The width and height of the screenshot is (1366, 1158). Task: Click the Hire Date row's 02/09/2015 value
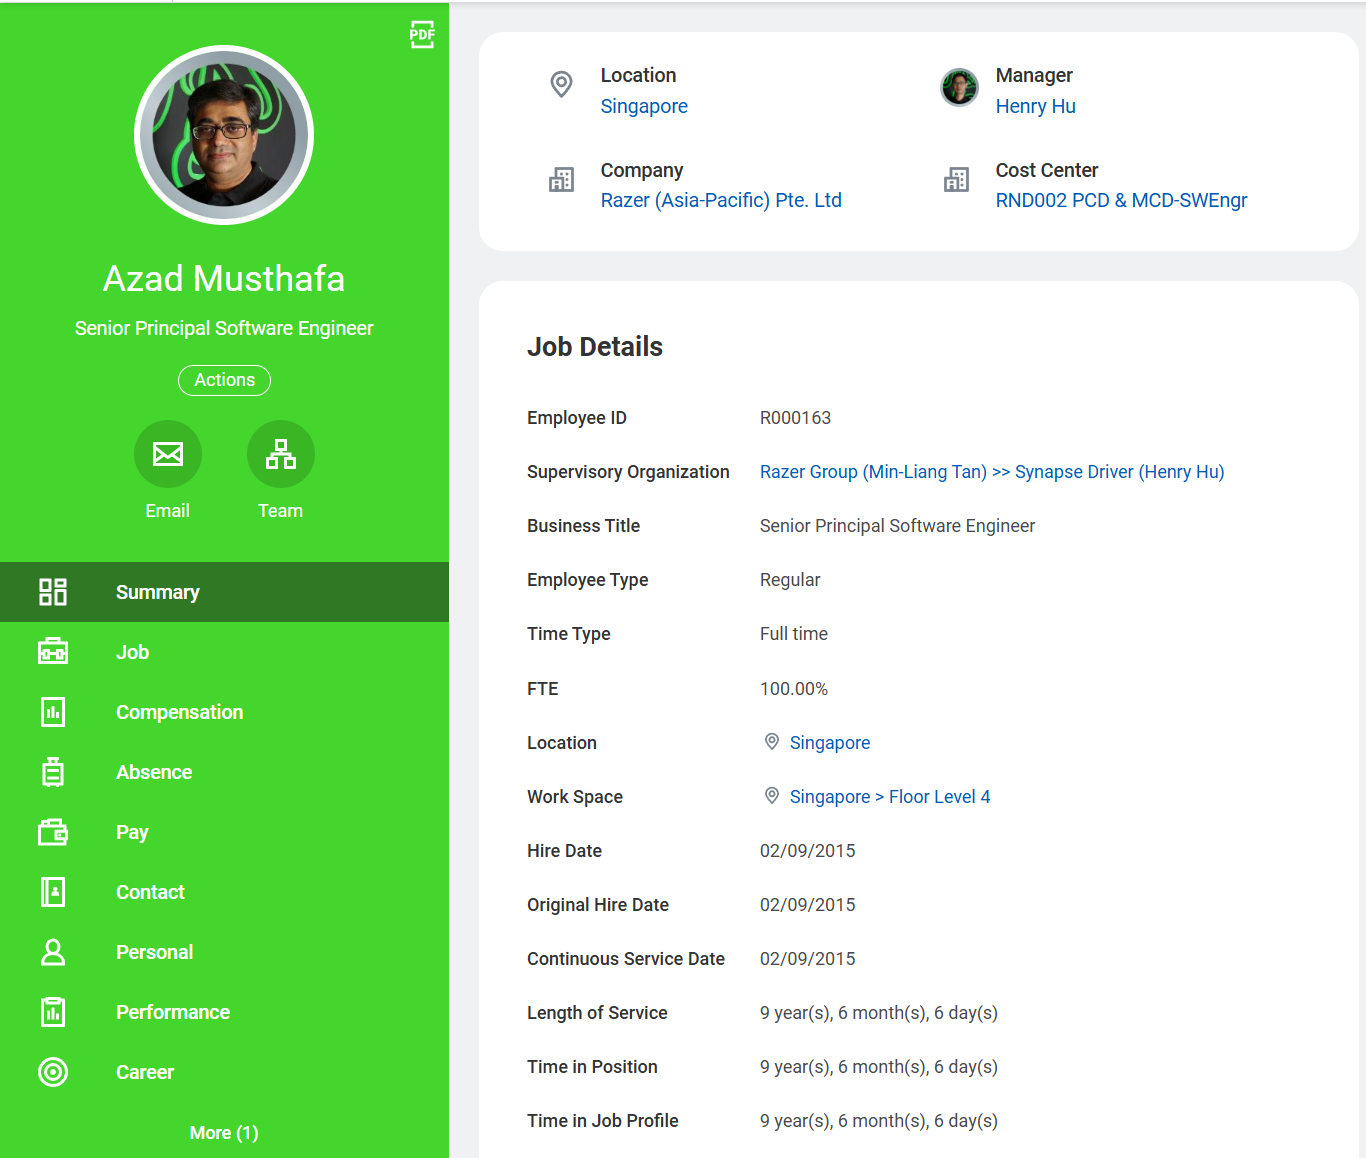click(808, 851)
